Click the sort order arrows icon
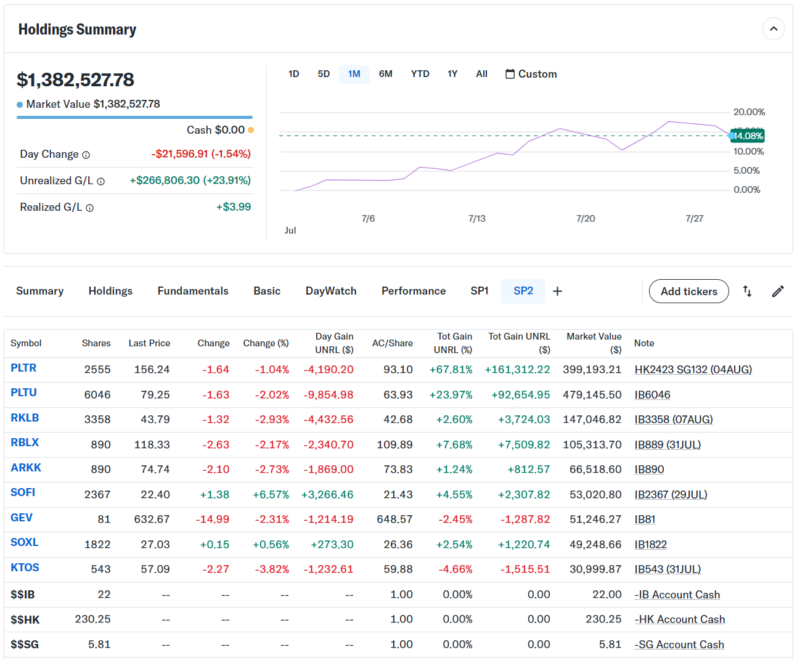The image size is (800, 660). (747, 291)
